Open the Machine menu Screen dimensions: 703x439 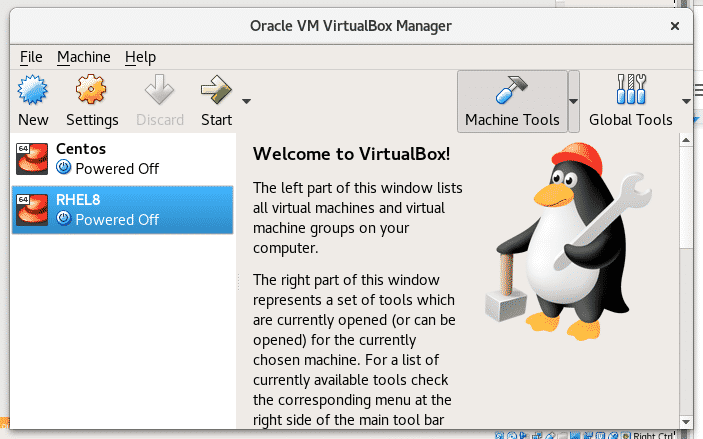click(x=83, y=57)
